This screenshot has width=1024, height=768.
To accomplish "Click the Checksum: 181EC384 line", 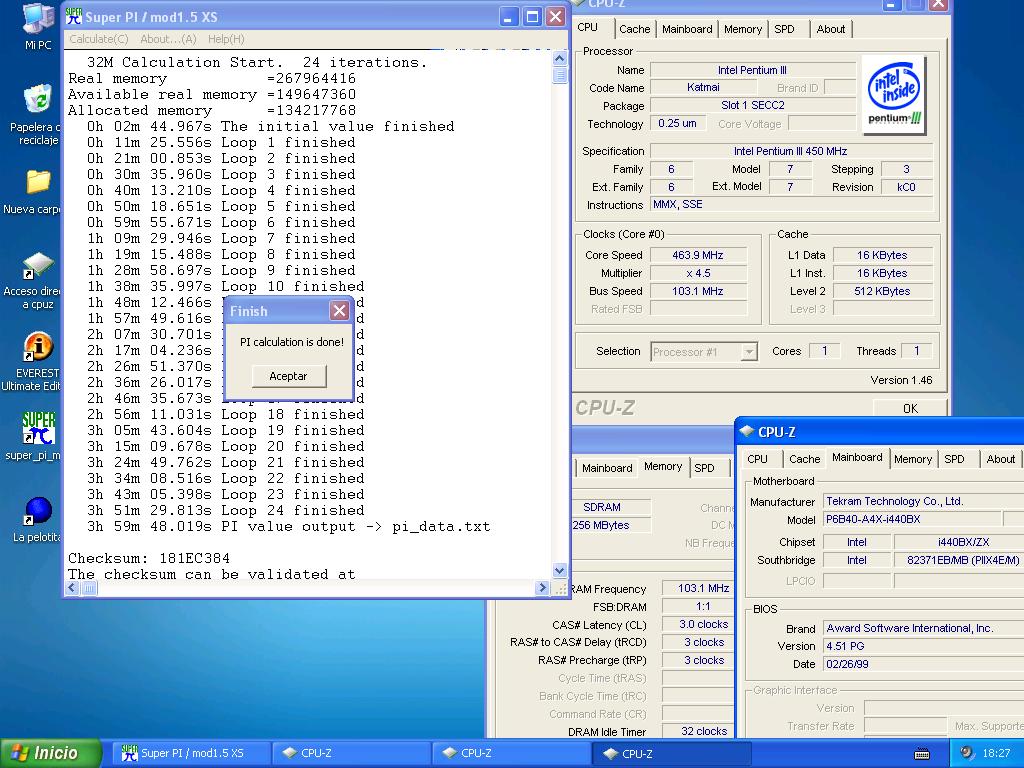I will 149,558.
